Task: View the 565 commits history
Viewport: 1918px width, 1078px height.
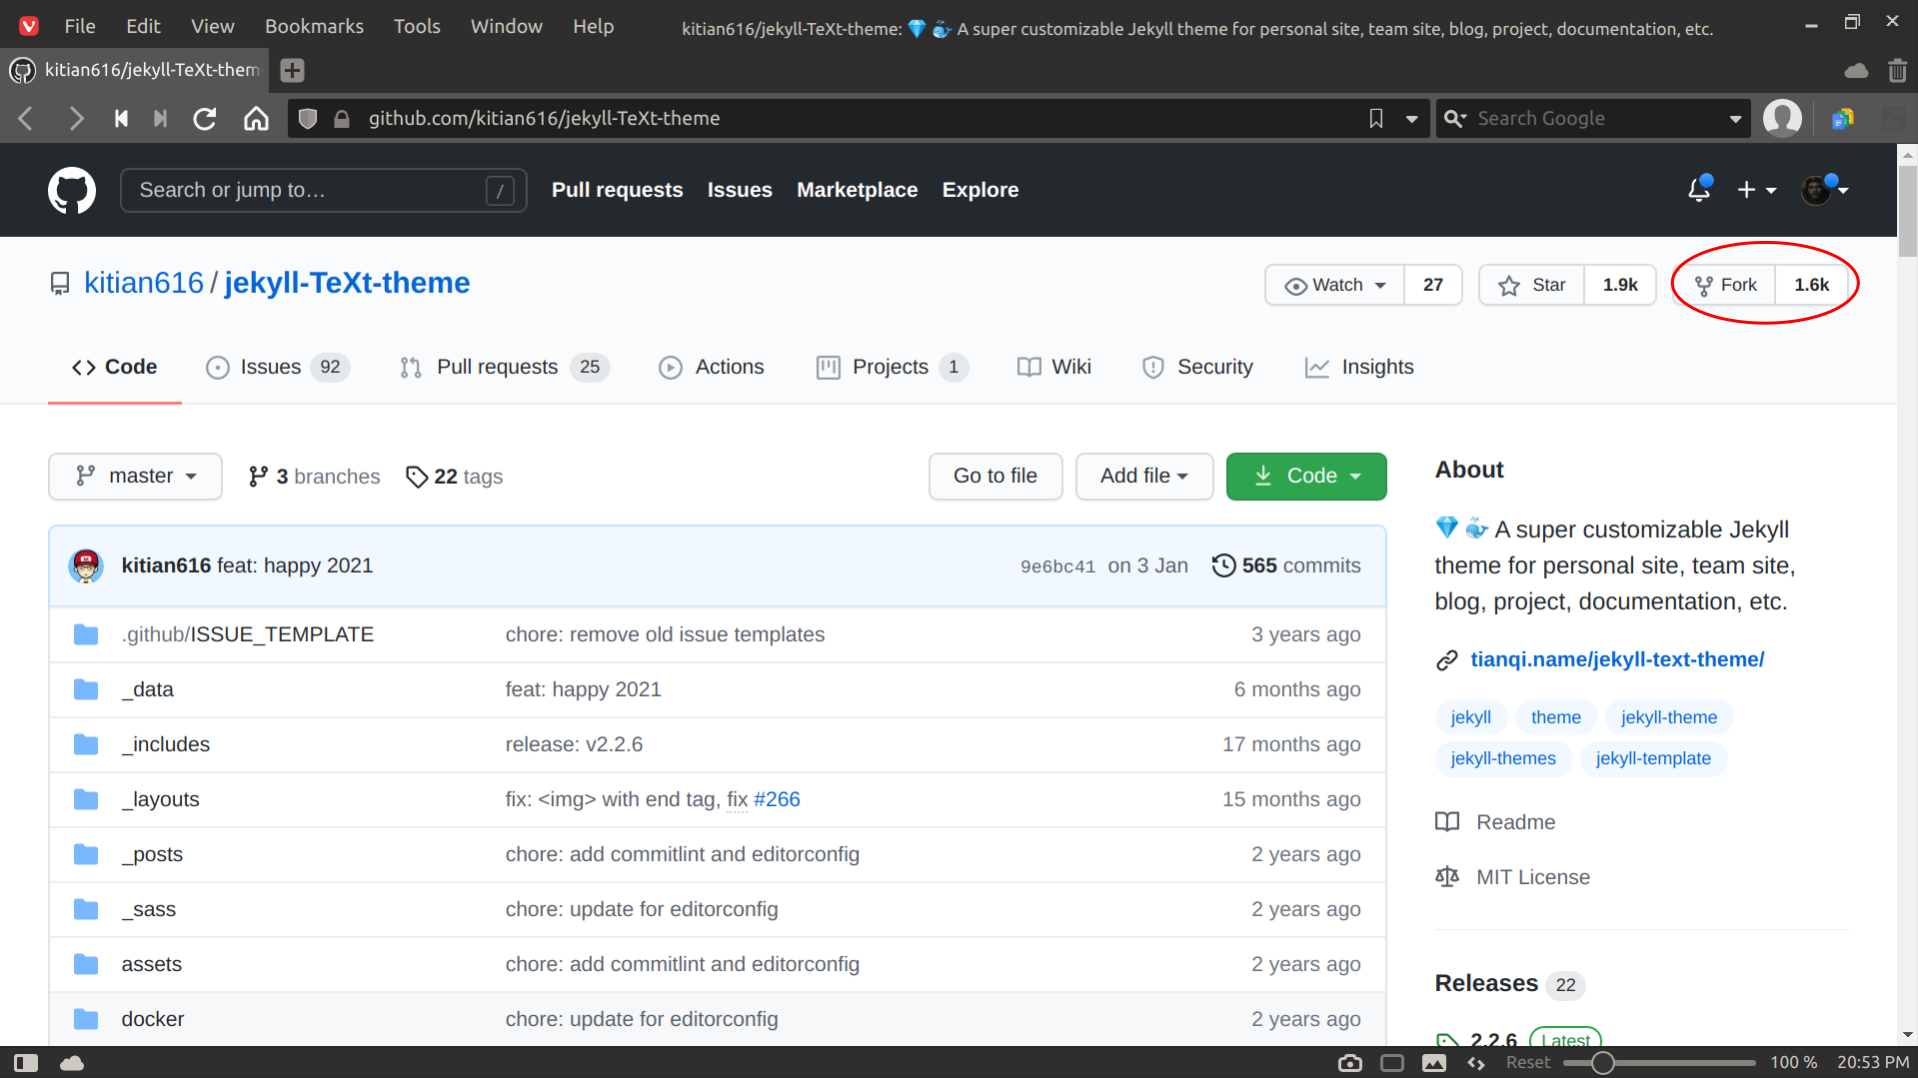Action: pyautogui.click(x=1286, y=565)
